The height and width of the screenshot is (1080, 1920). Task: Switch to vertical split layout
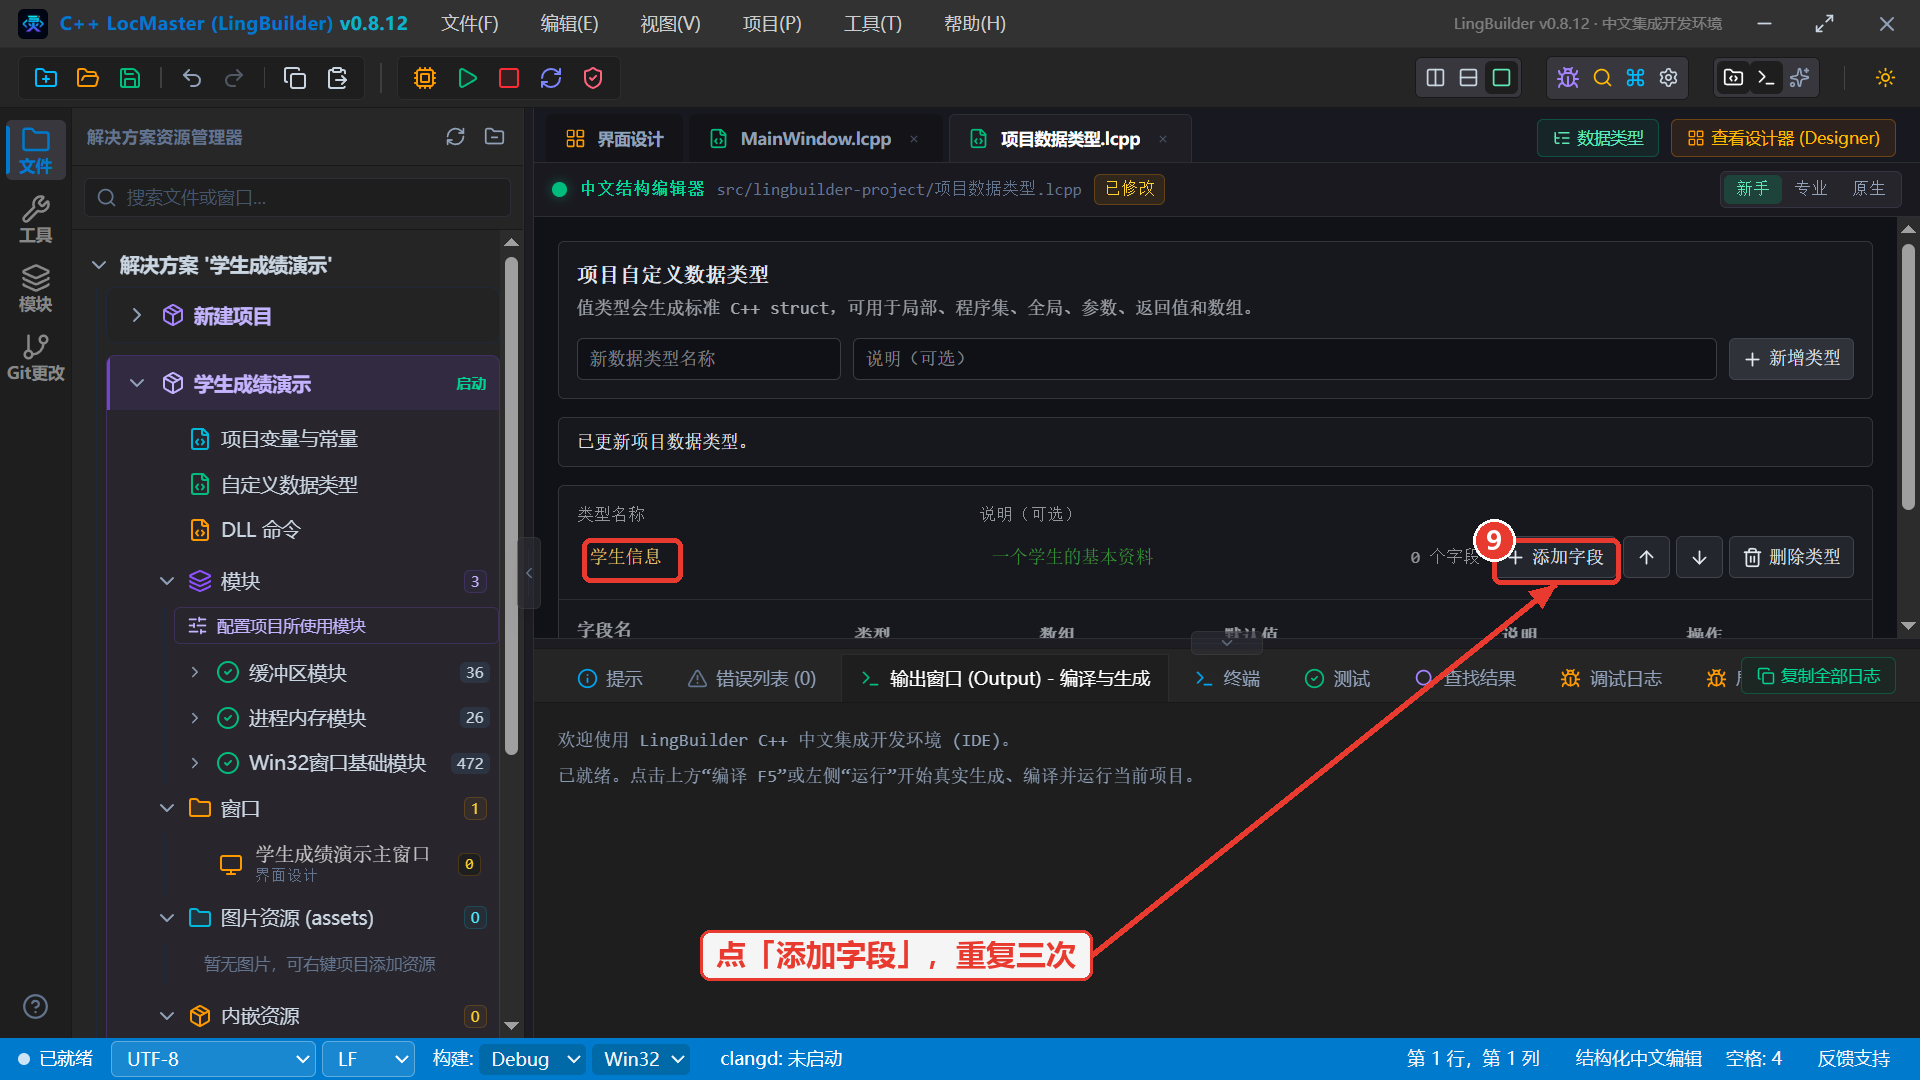(x=1435, y=78)
